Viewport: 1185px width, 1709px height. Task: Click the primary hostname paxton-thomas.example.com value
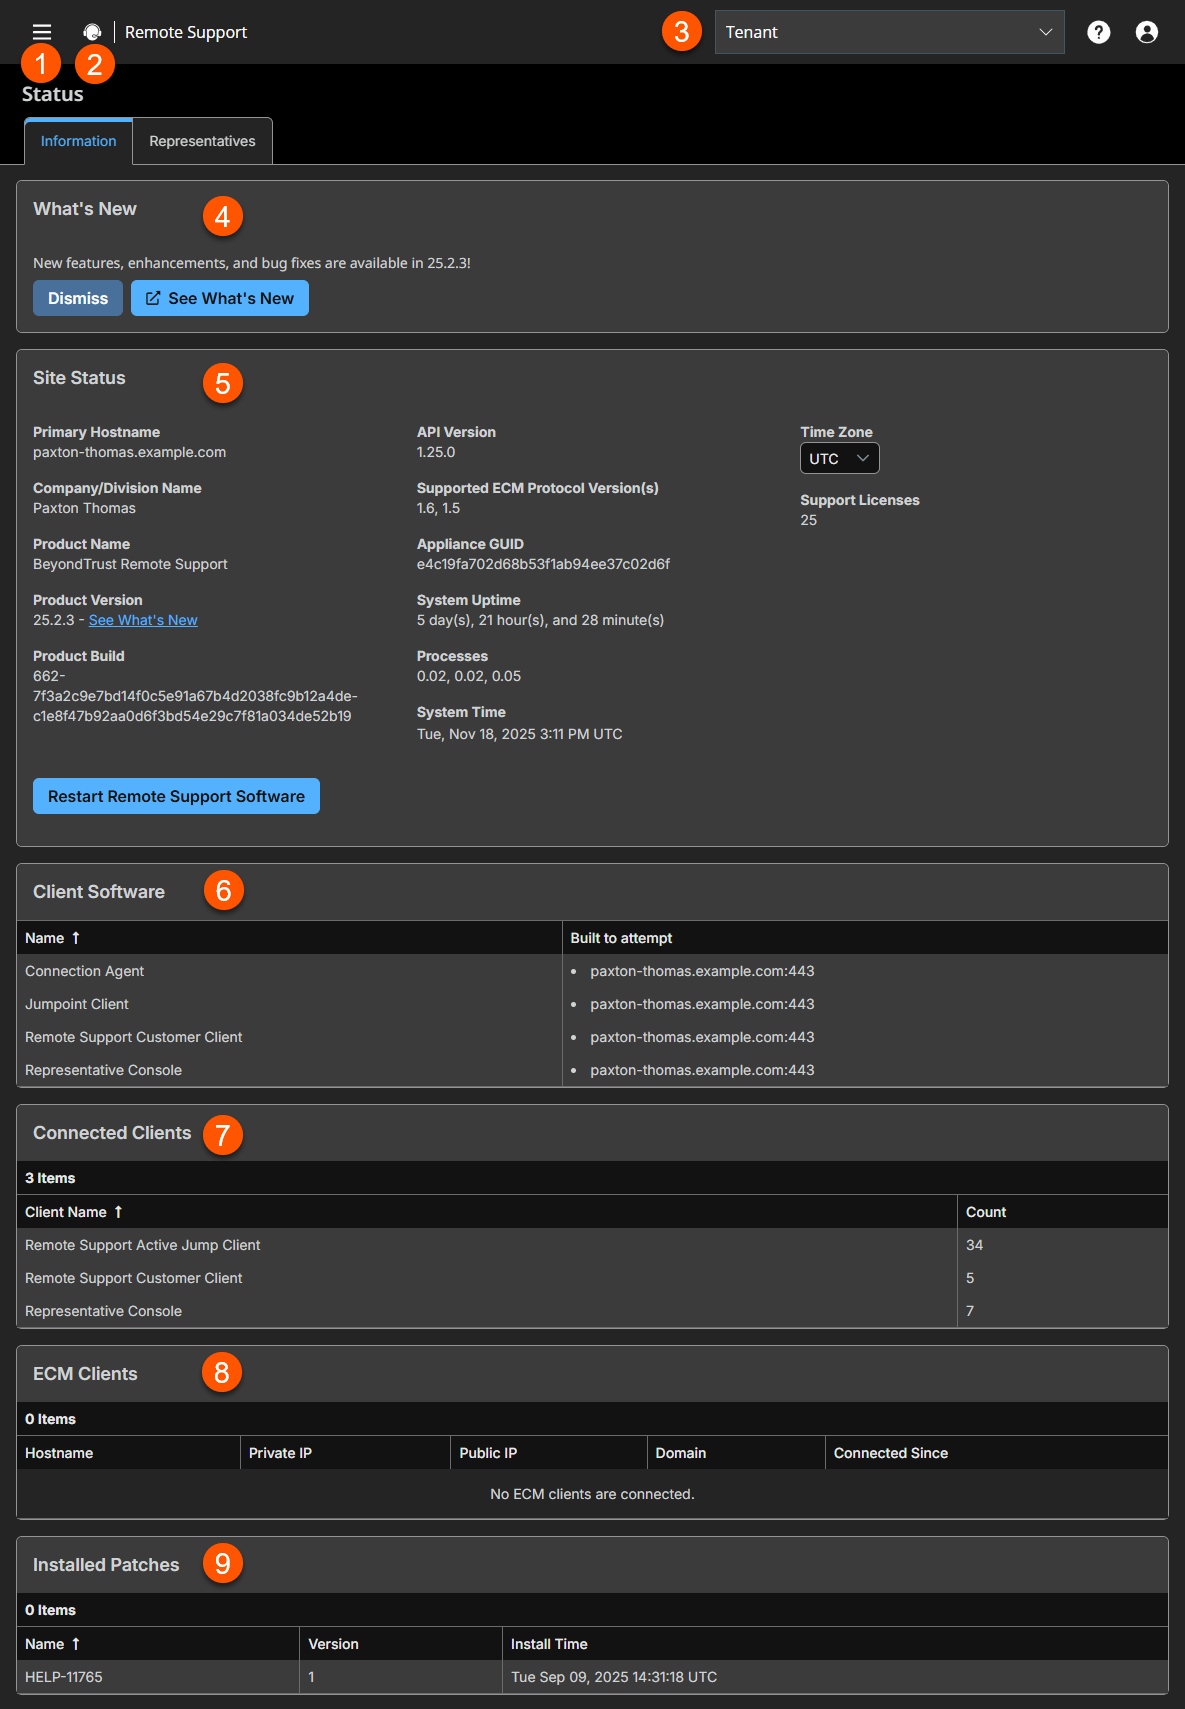[x=129, y=452]
